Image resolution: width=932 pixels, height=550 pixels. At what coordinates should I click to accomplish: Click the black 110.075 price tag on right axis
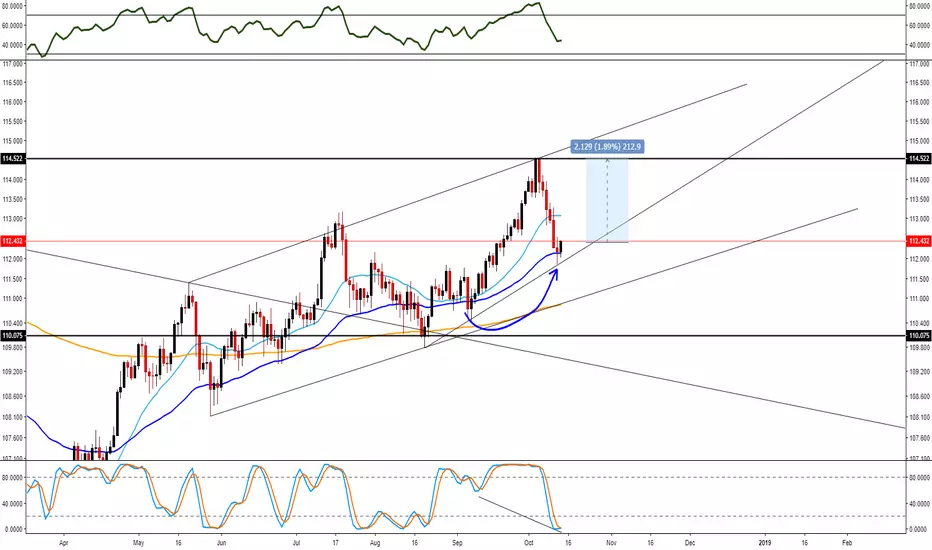click(x=919, y=336)
